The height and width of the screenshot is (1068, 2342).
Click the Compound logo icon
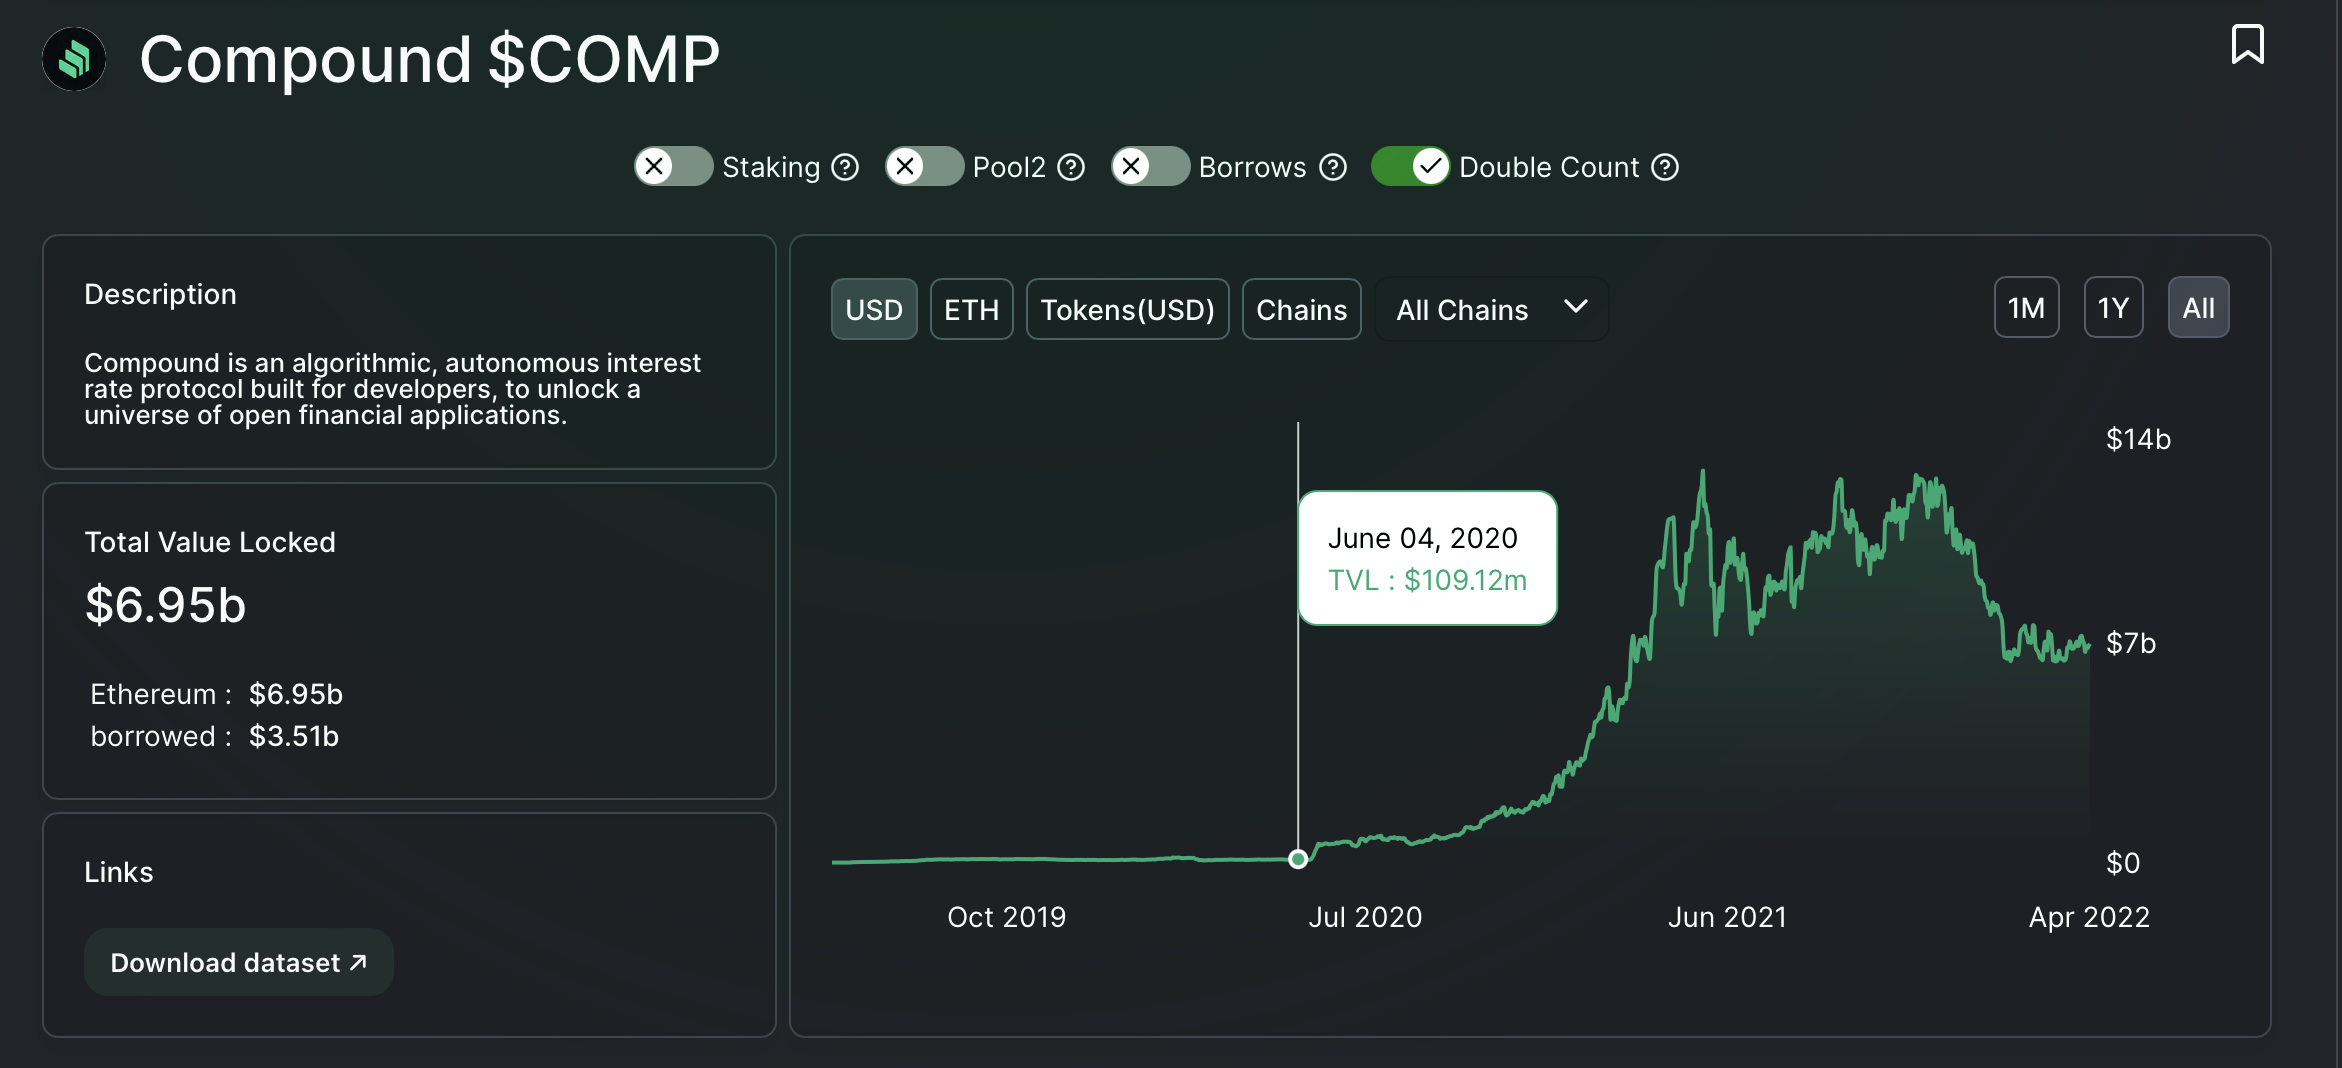pyautogui.click(x=74, y=59)
